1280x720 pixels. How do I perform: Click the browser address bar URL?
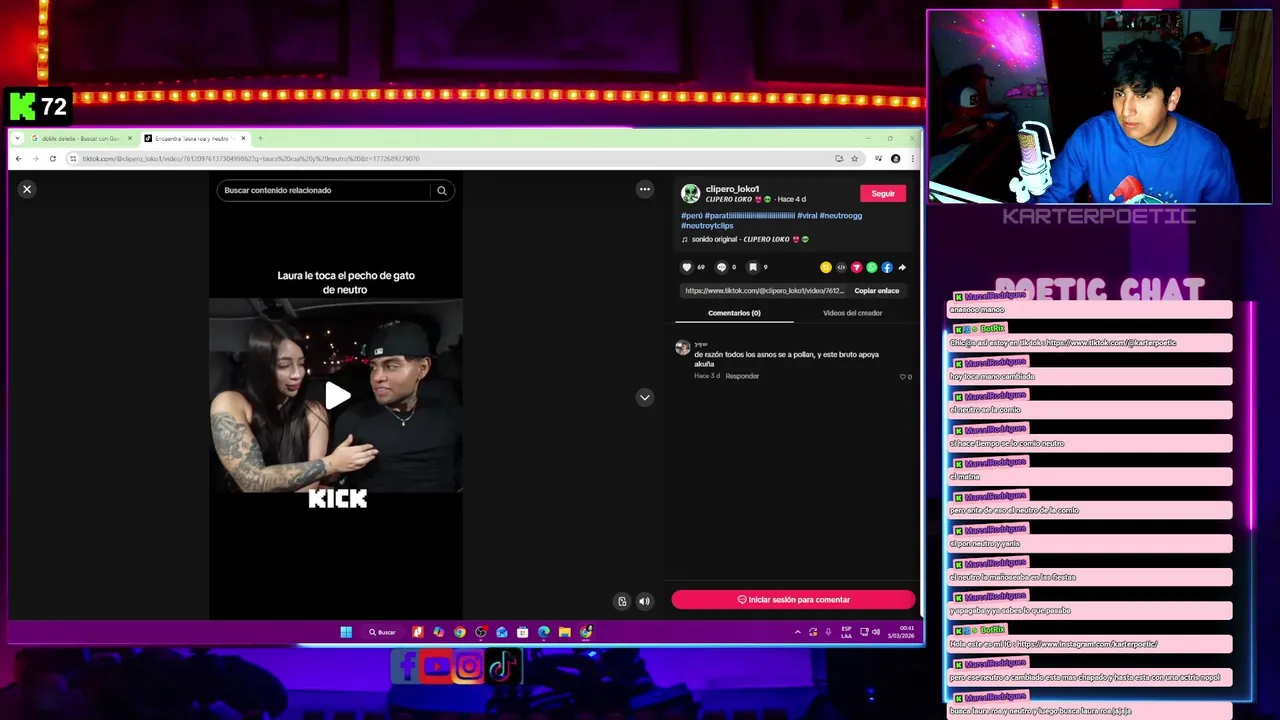point(250,158)
